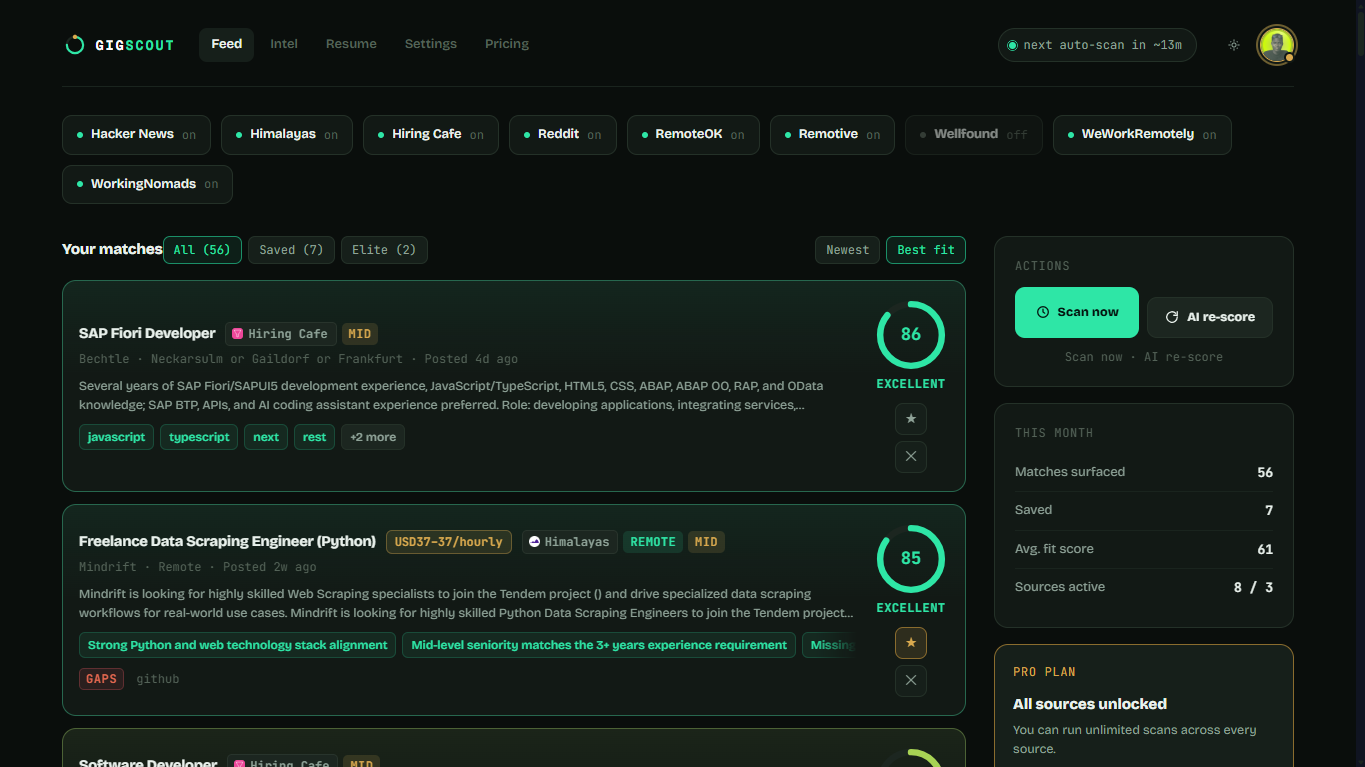Toggle the Hiring Cafe source chip

coord(431,135)
